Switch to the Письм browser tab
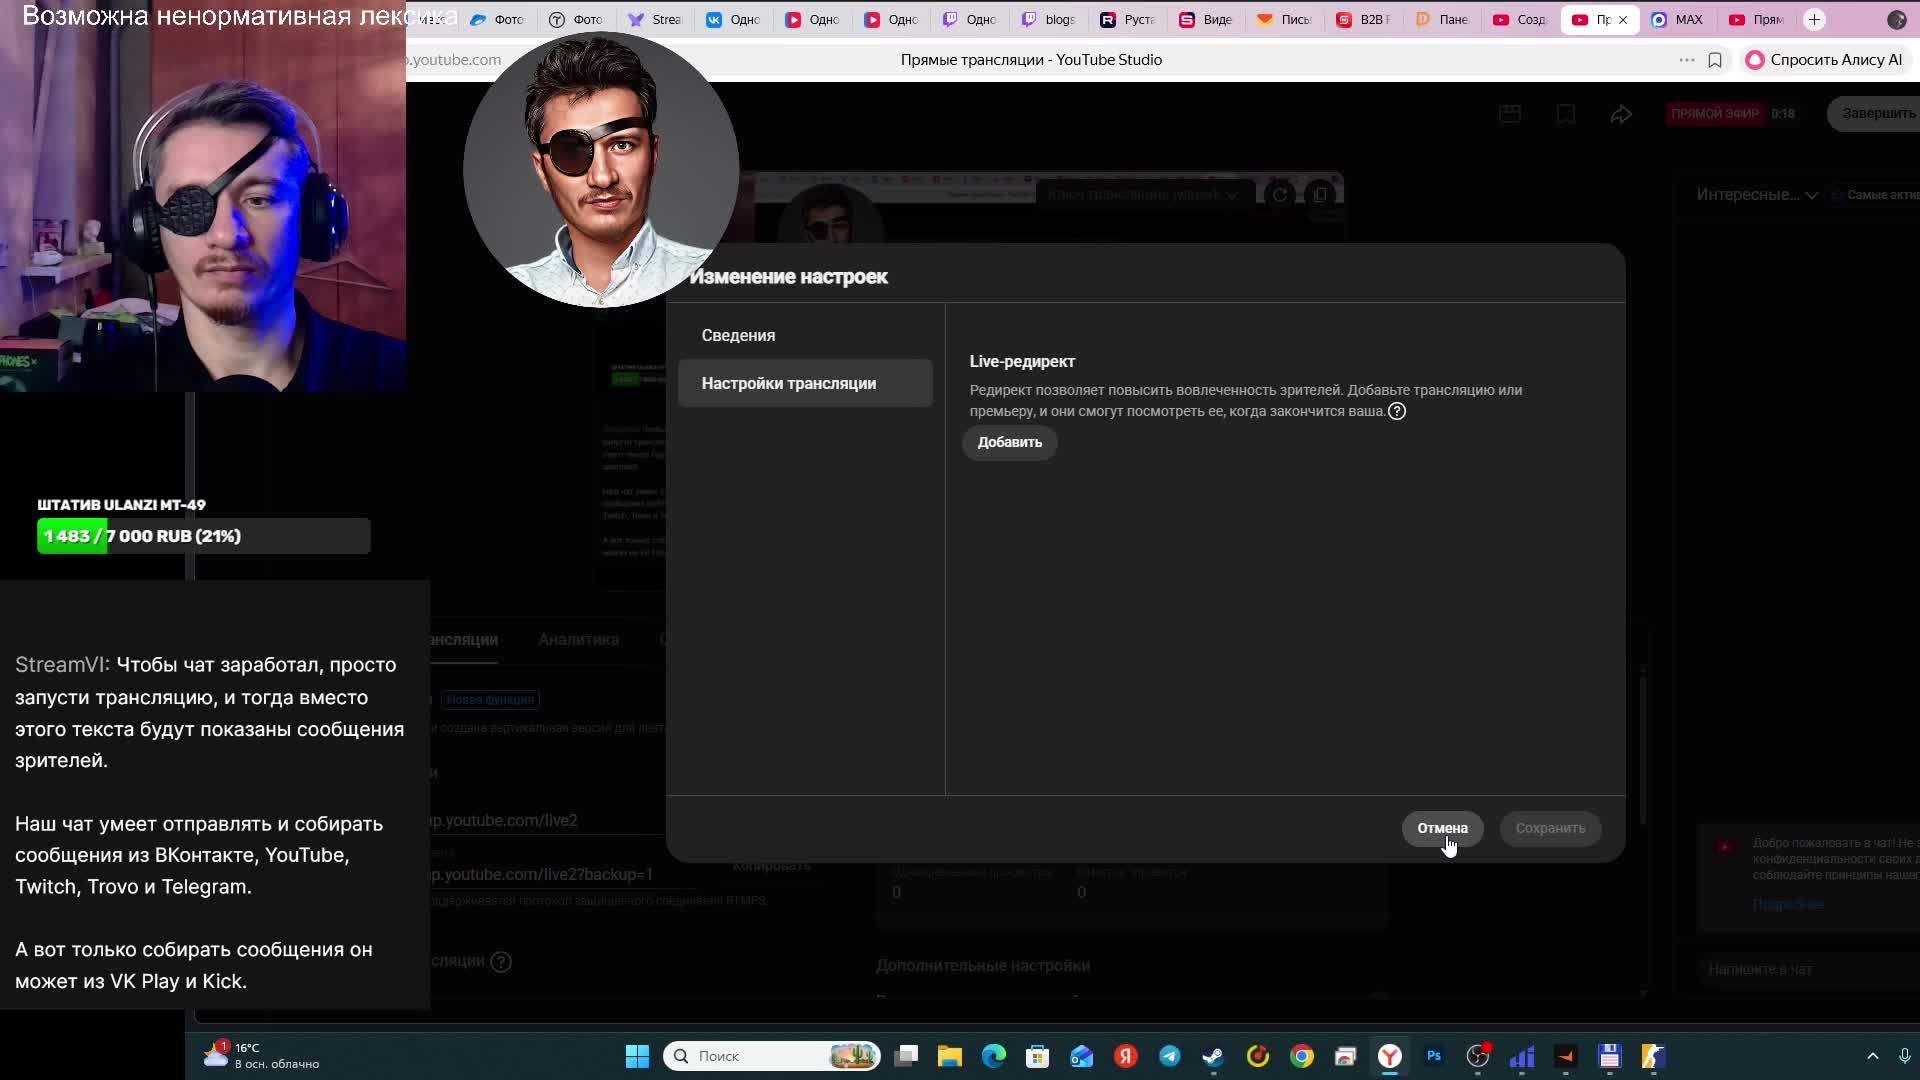1920x1080 pixels. 1285,20
